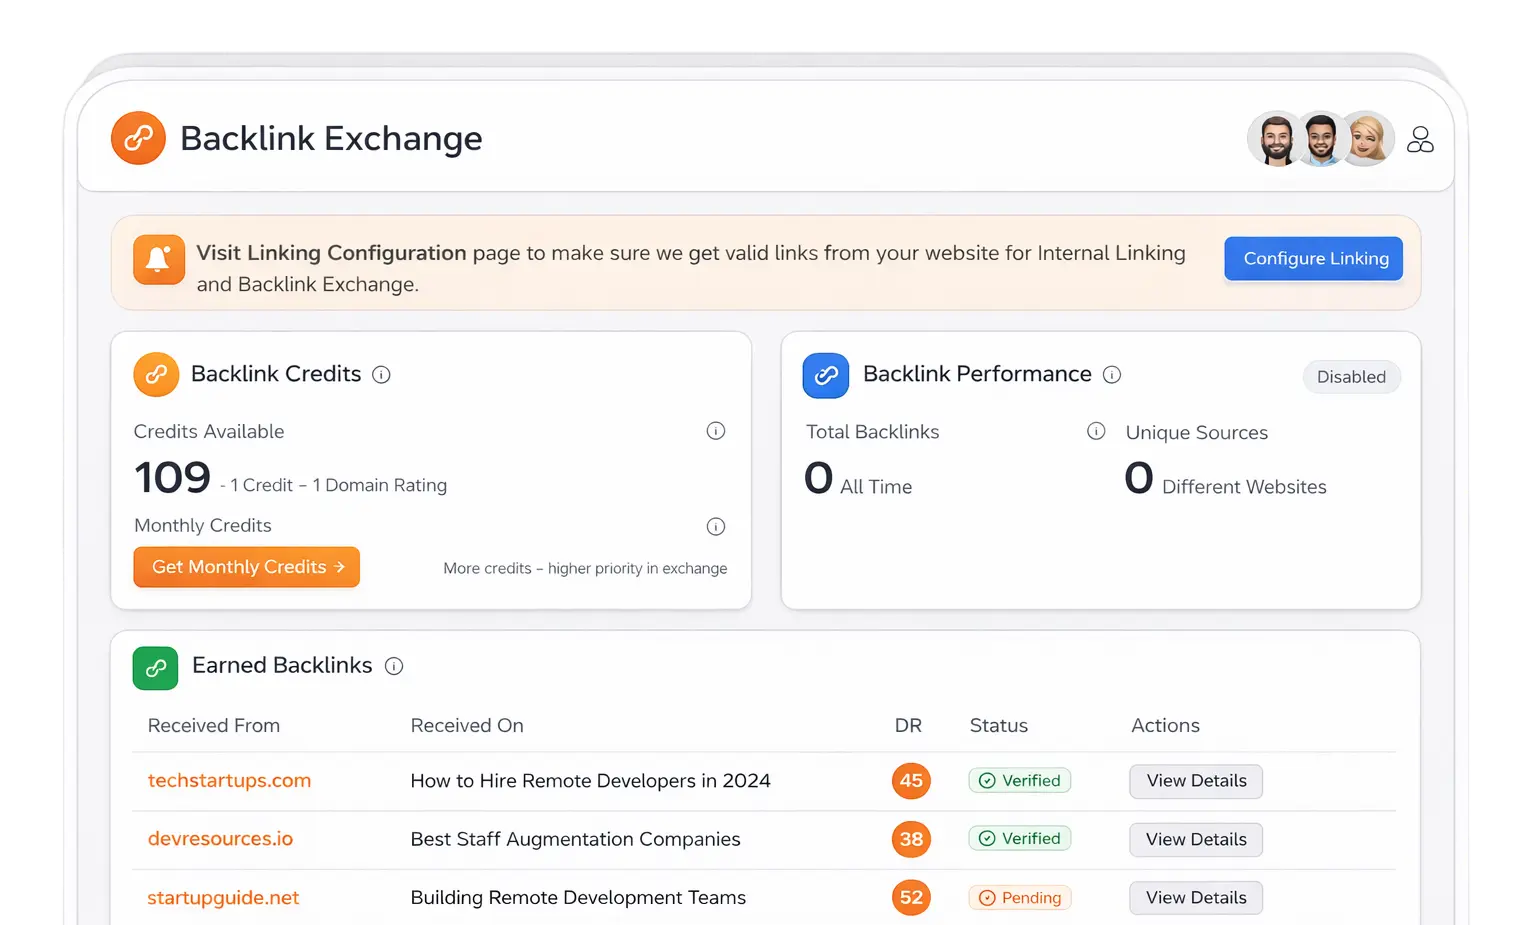This screenshot has width=1536, height=925.
Task: Click Pending status badge for startupguide.net
Action: (x=1019, y=898)
